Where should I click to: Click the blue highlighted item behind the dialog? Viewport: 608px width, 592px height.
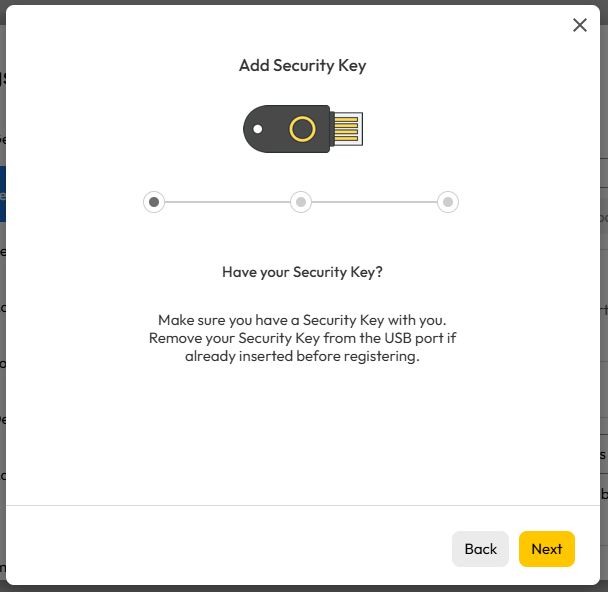[x=3, y=193]
